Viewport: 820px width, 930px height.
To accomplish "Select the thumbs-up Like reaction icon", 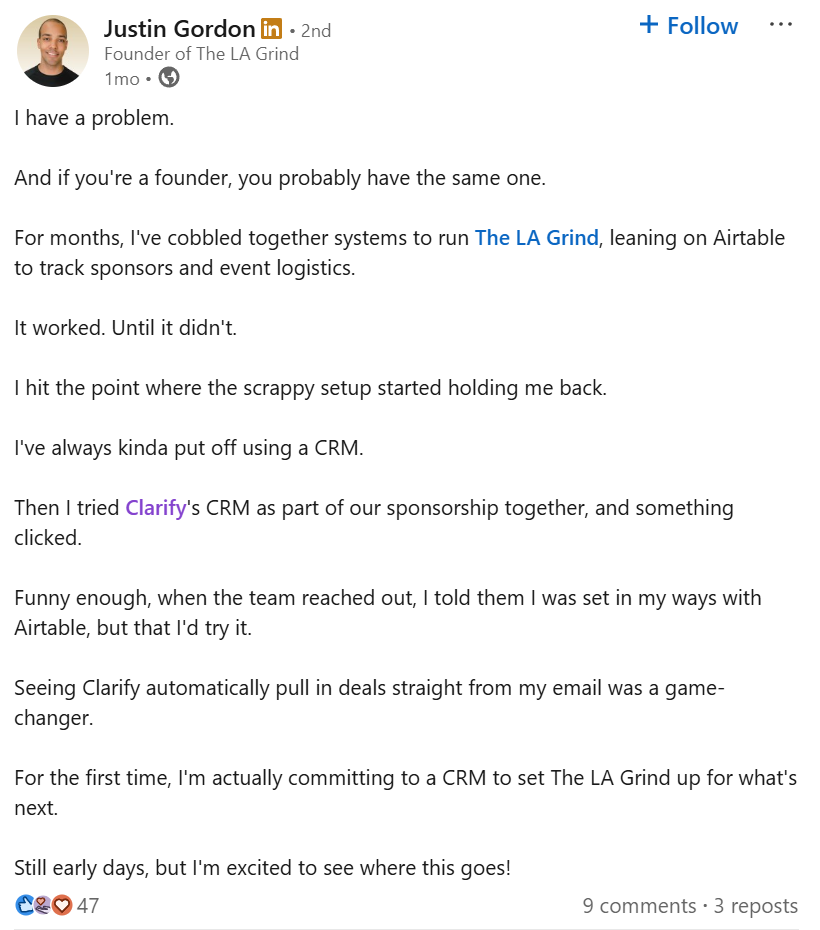I will click(25, 904).
